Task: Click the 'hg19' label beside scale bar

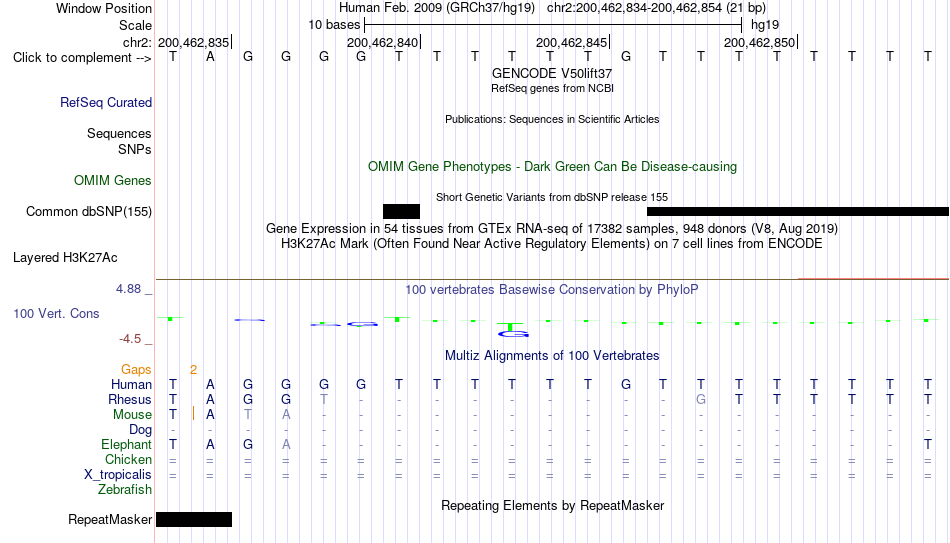Action: (x=765, y=25)
